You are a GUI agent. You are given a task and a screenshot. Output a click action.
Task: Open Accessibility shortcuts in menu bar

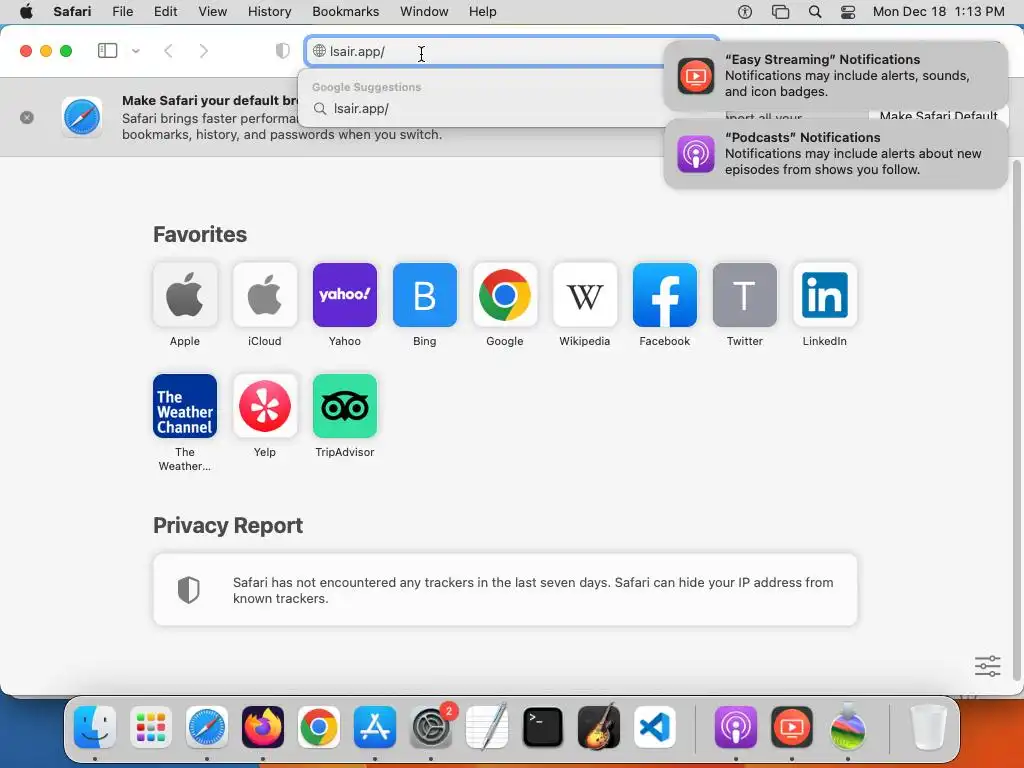click(745, 12)
